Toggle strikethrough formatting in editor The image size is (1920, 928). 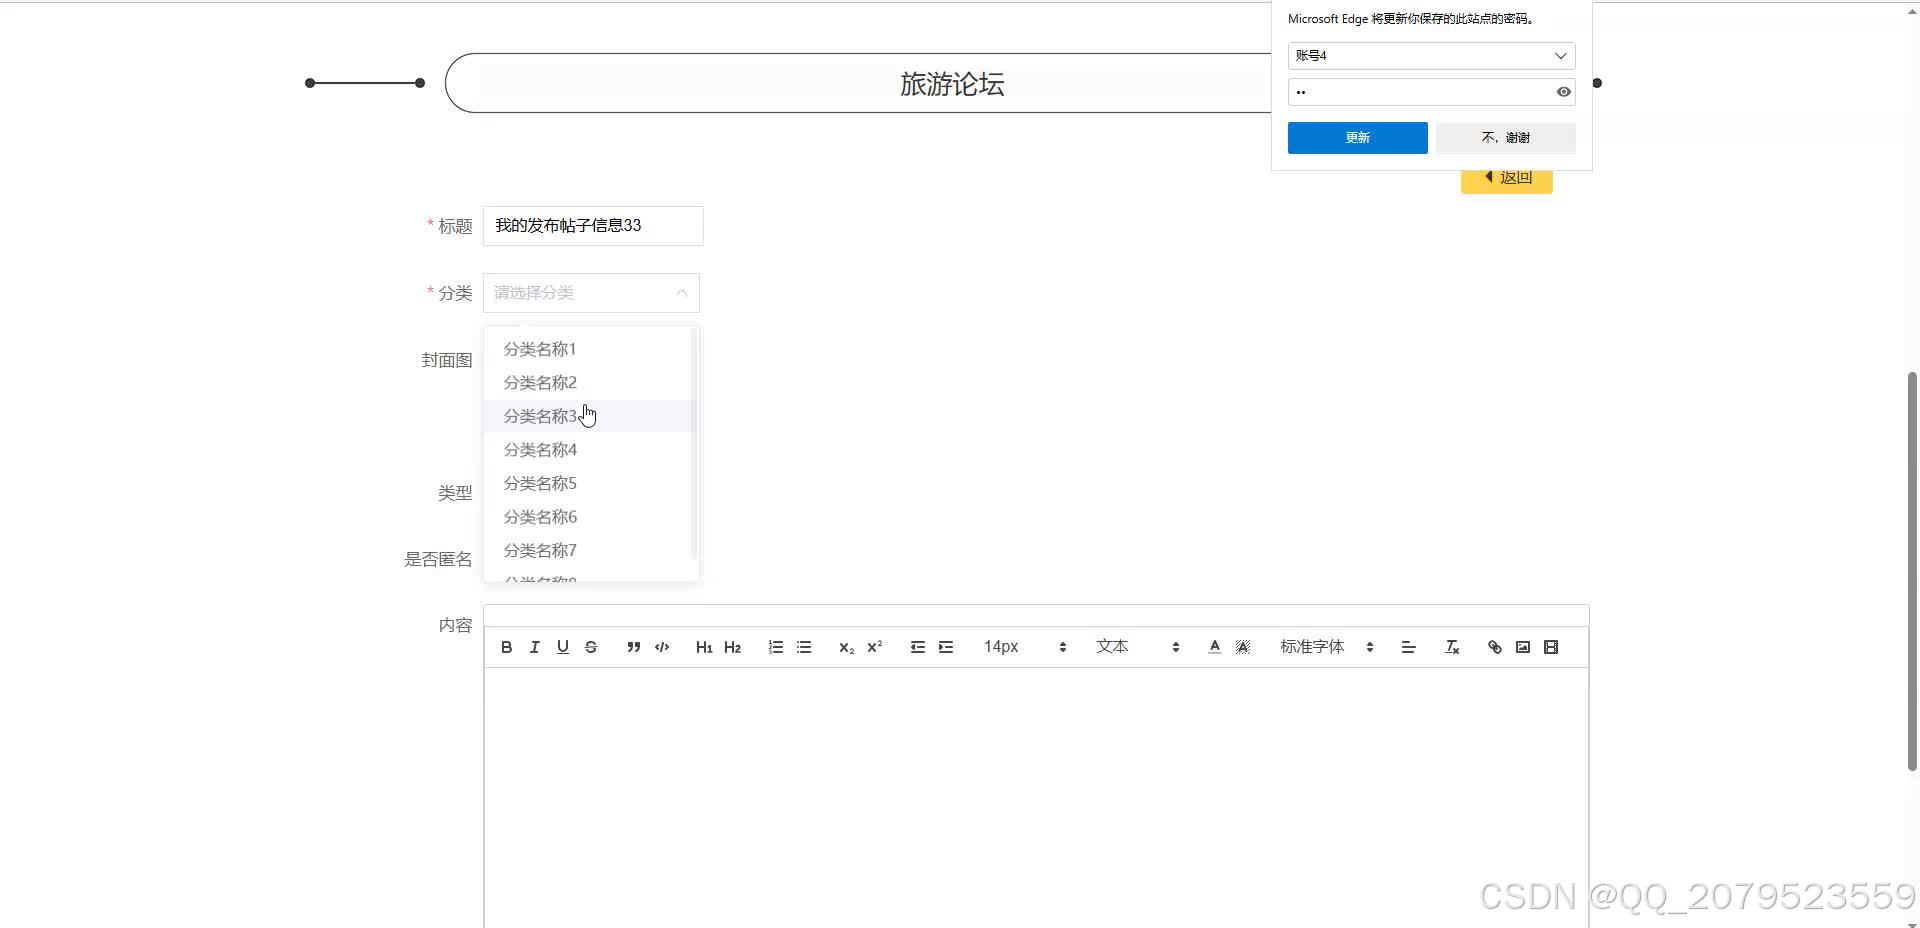(x=591, y=647)
